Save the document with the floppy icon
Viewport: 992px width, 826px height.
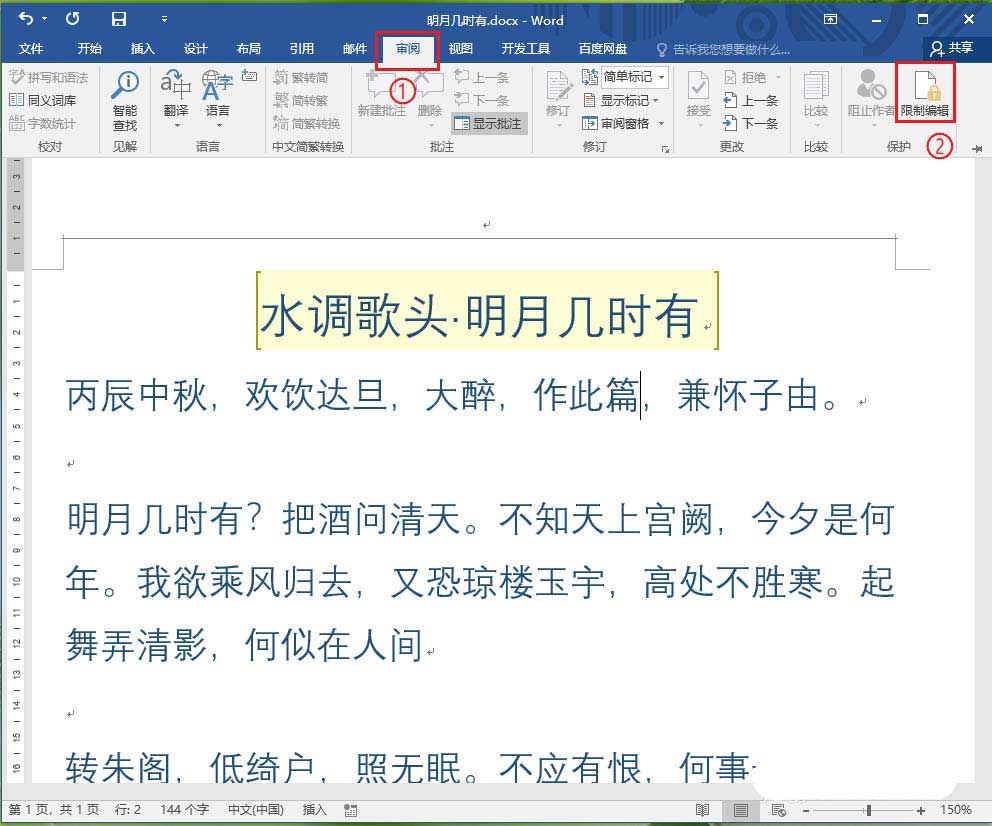[x=118, y=19]
